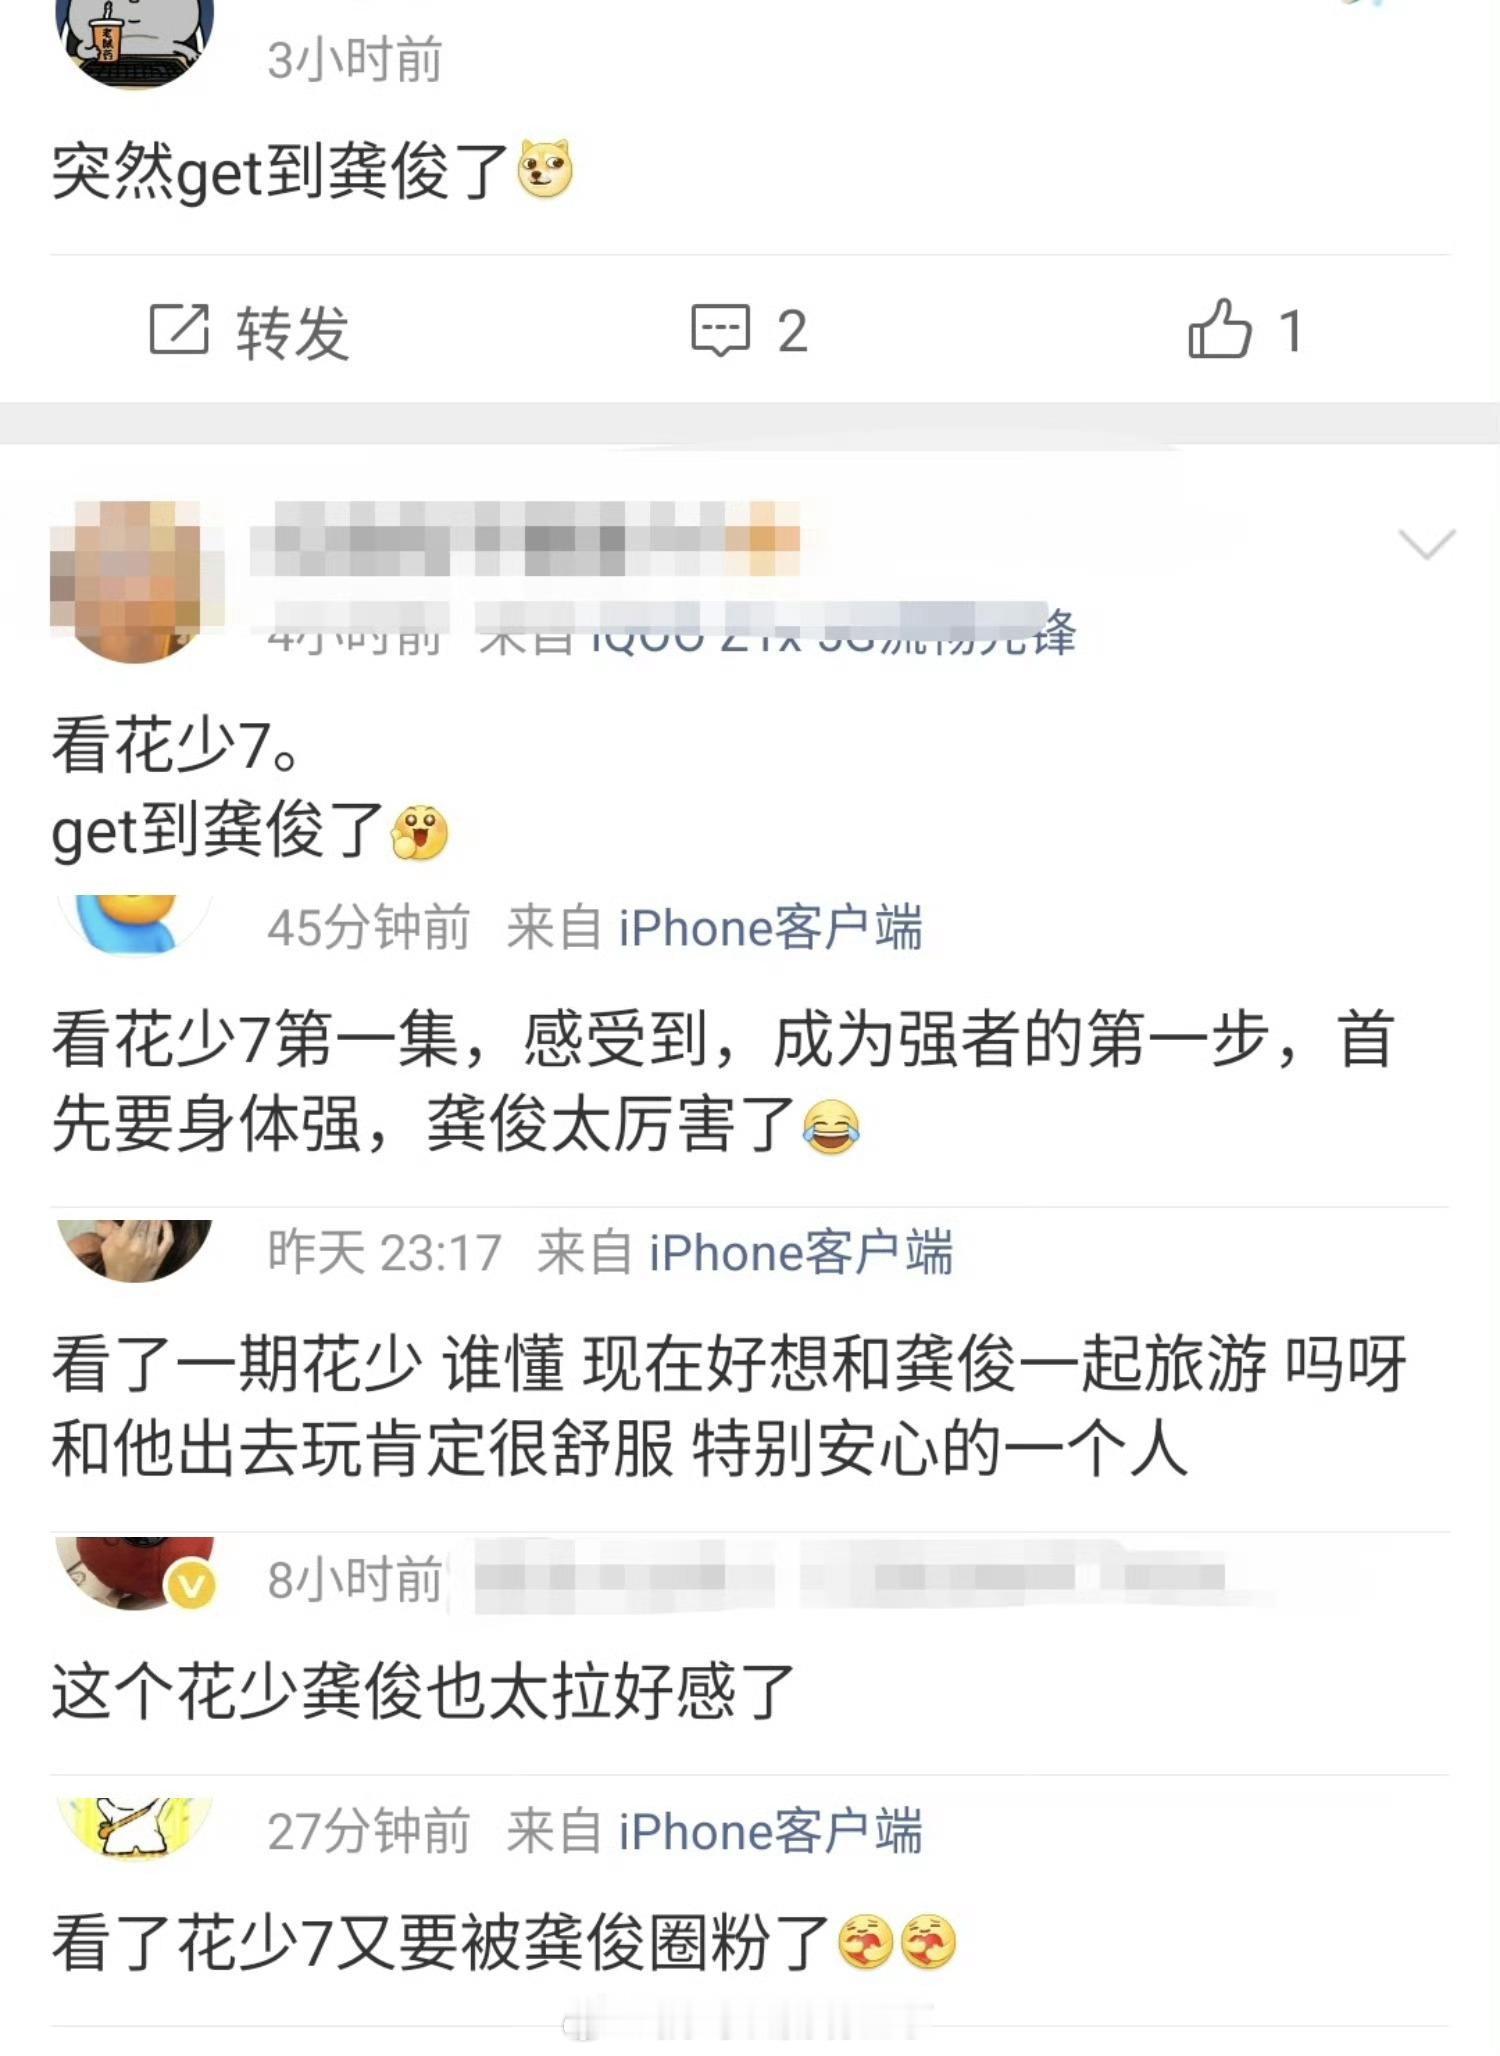Open the top user's cartoon avatar
Screen dimensions: 1500x2056
click(x=134, y=42)
